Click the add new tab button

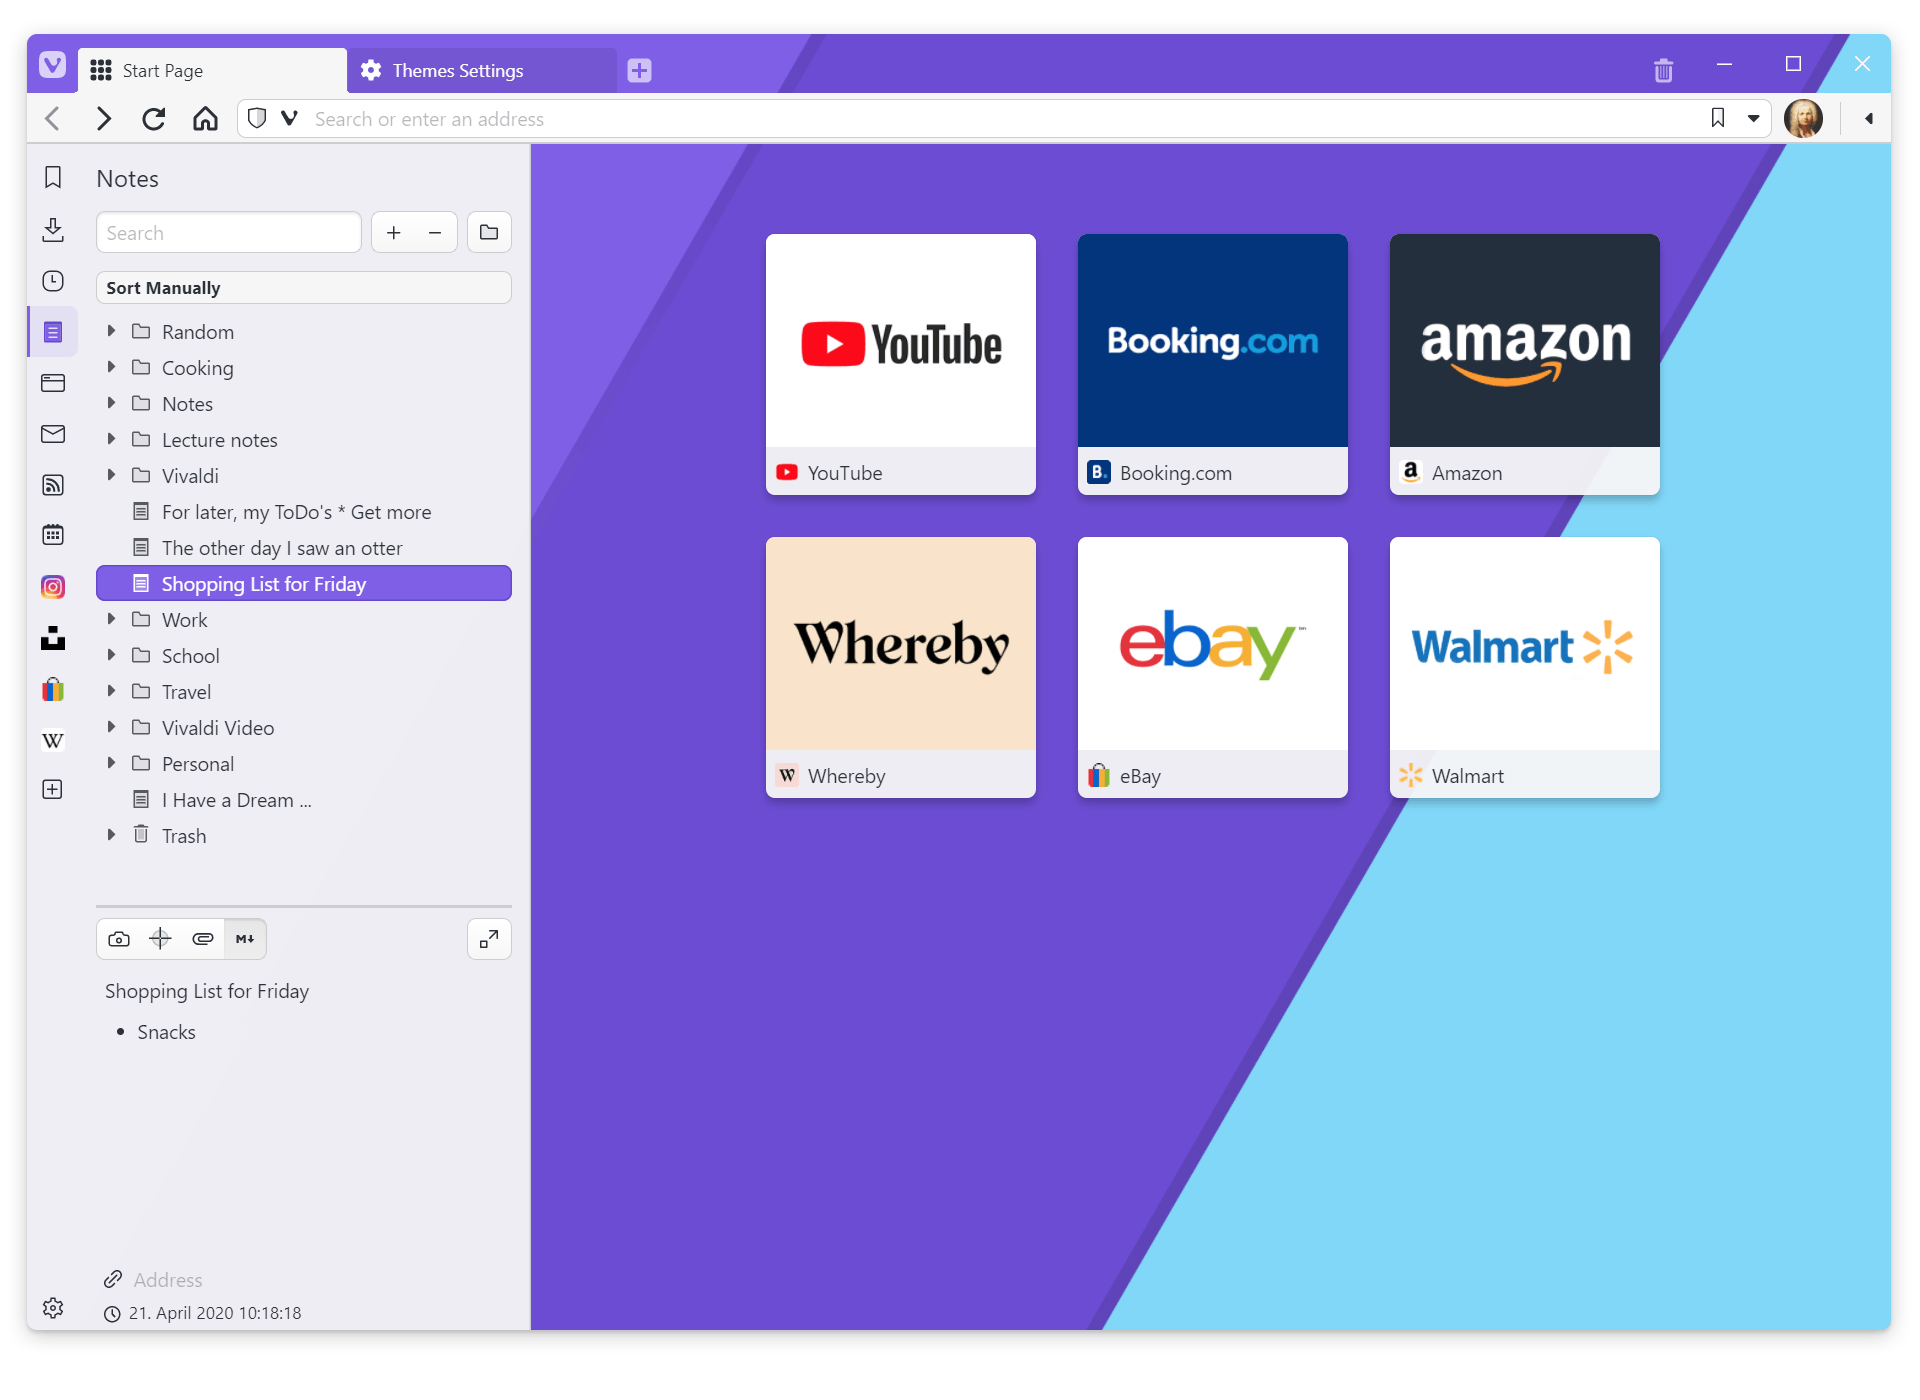(x=638, y=70)
